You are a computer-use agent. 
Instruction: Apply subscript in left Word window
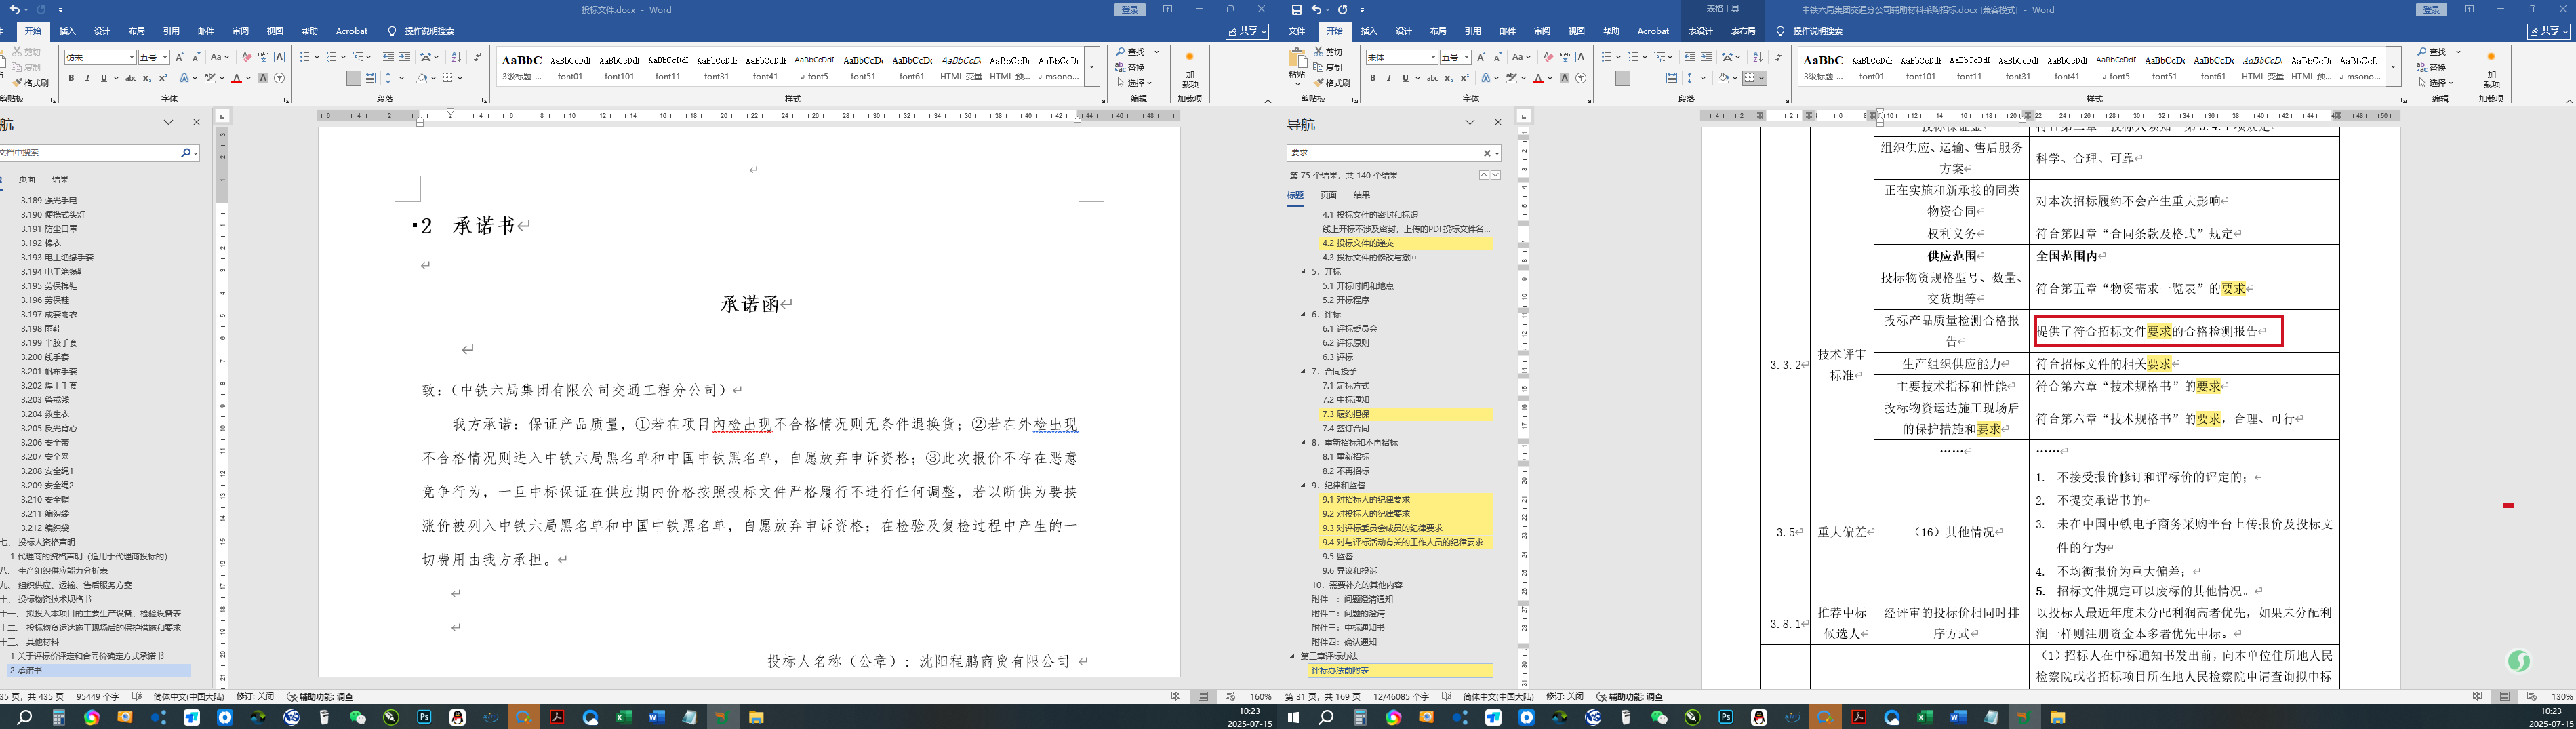(147, 78)
